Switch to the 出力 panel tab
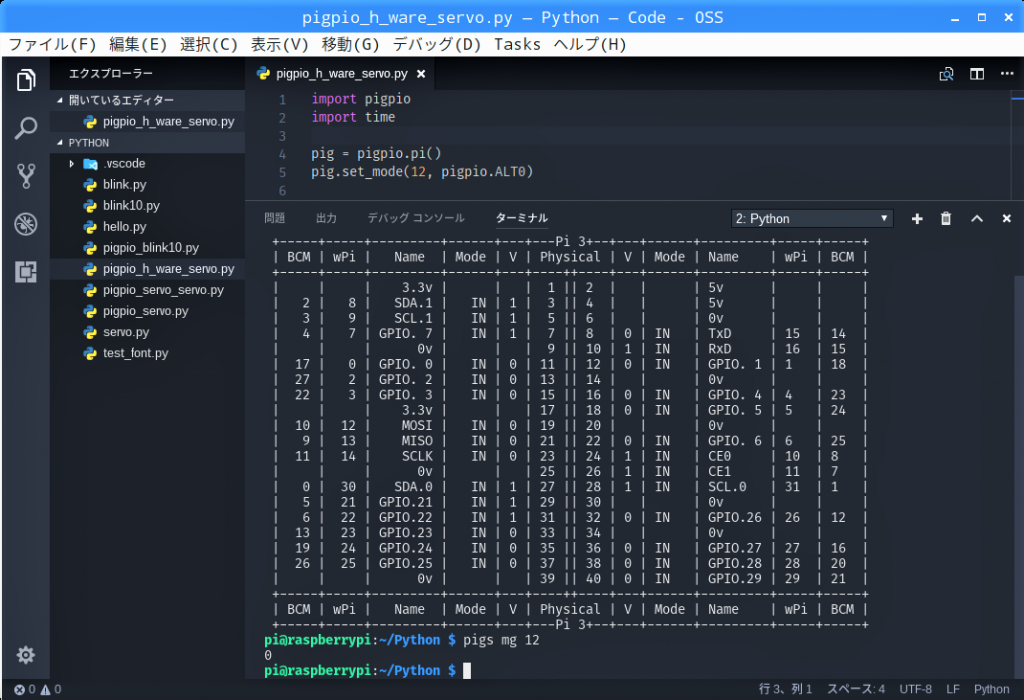This screenshot has height=700, width=1024. pyautogui.click(x=326, y=218)
